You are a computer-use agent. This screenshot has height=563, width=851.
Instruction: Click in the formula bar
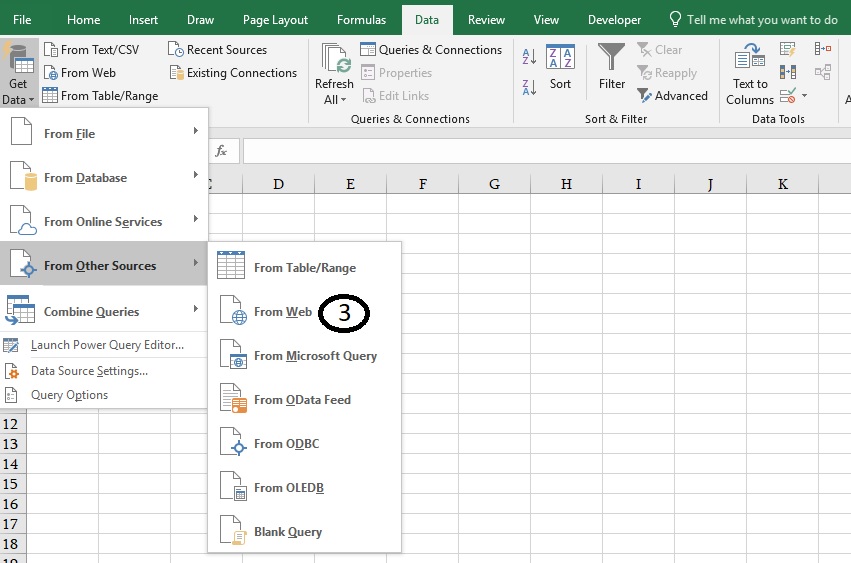(547, 150)
